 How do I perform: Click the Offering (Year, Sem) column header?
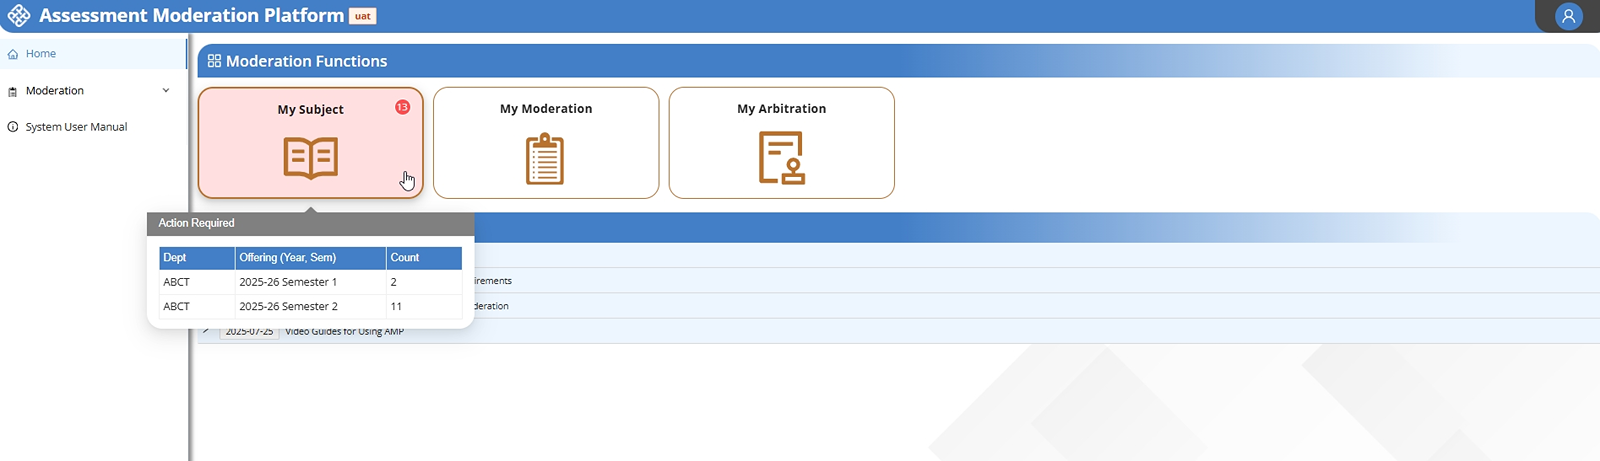pos(311,258)
